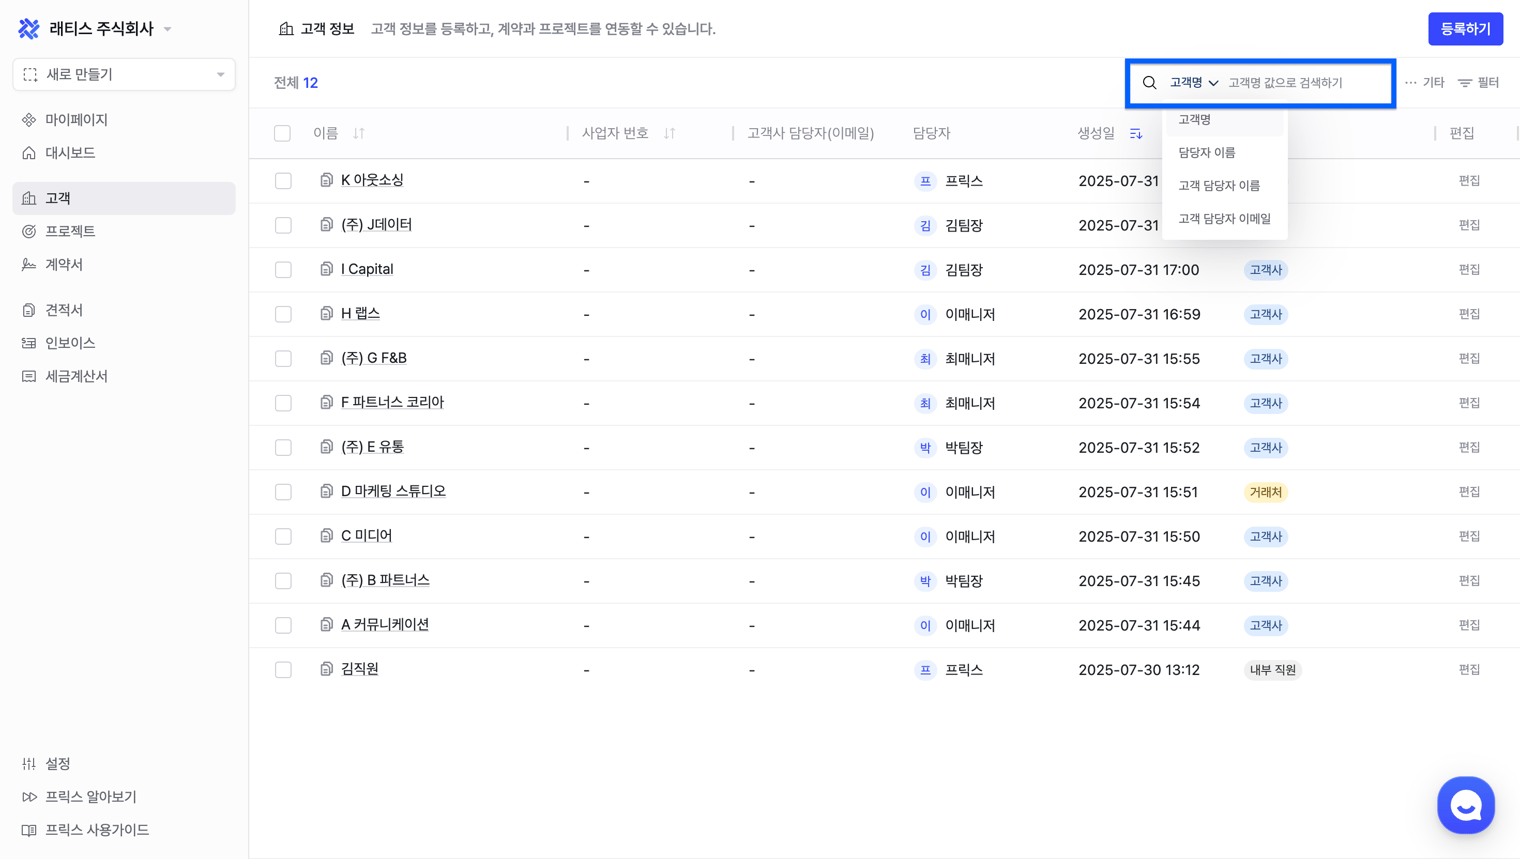Check the I Capital row checkbox

point(283,270)
